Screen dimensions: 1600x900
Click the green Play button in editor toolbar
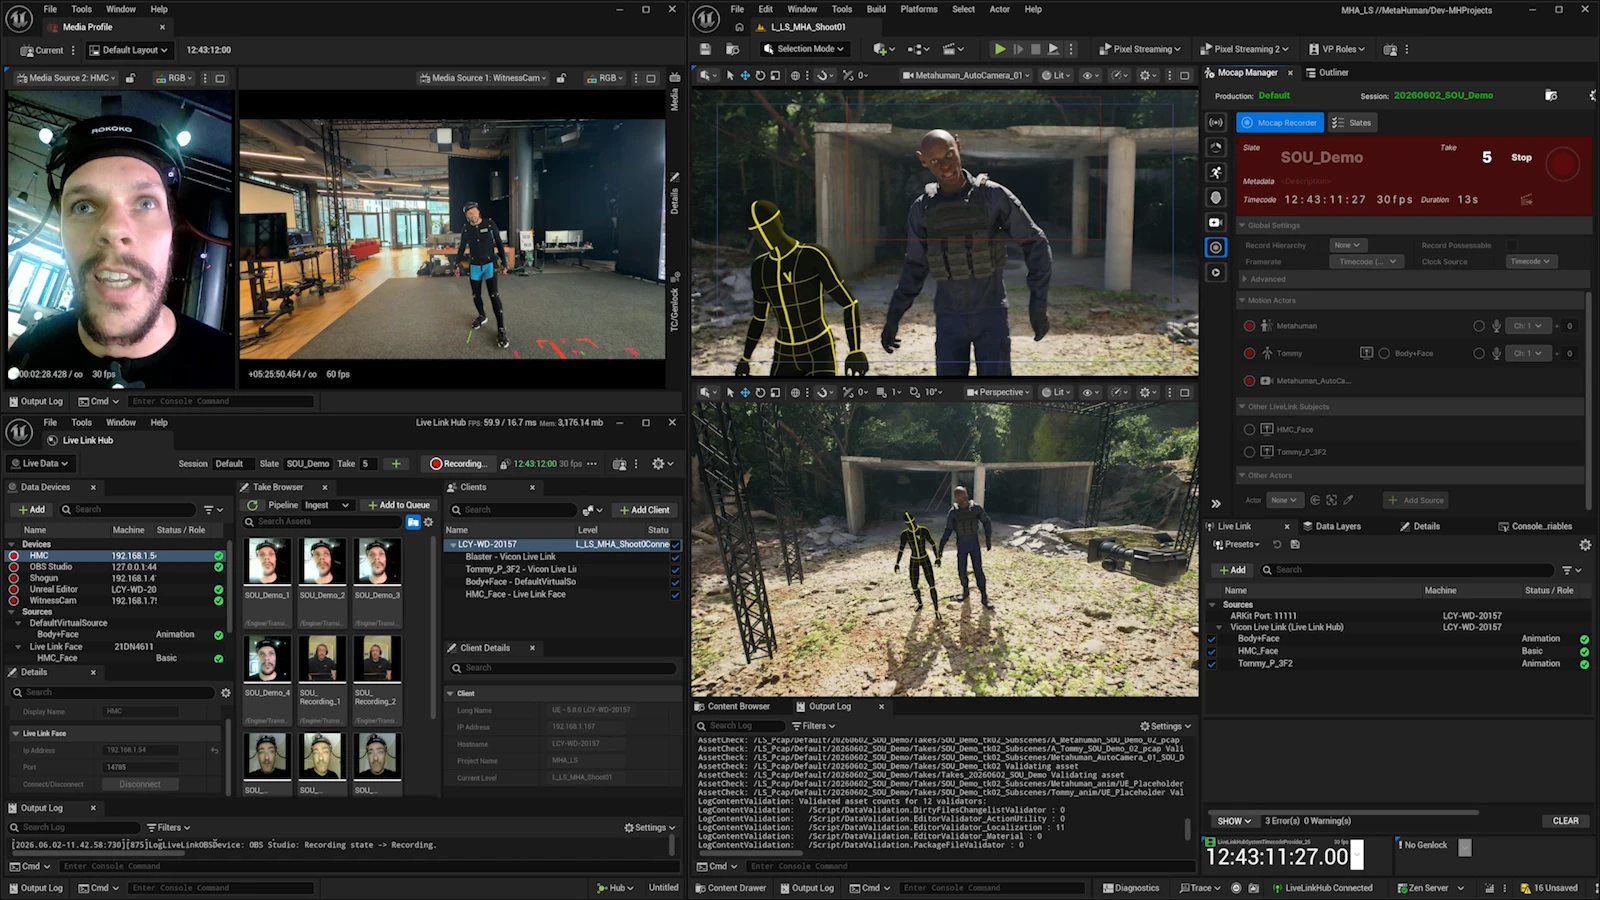click(999, 49)
